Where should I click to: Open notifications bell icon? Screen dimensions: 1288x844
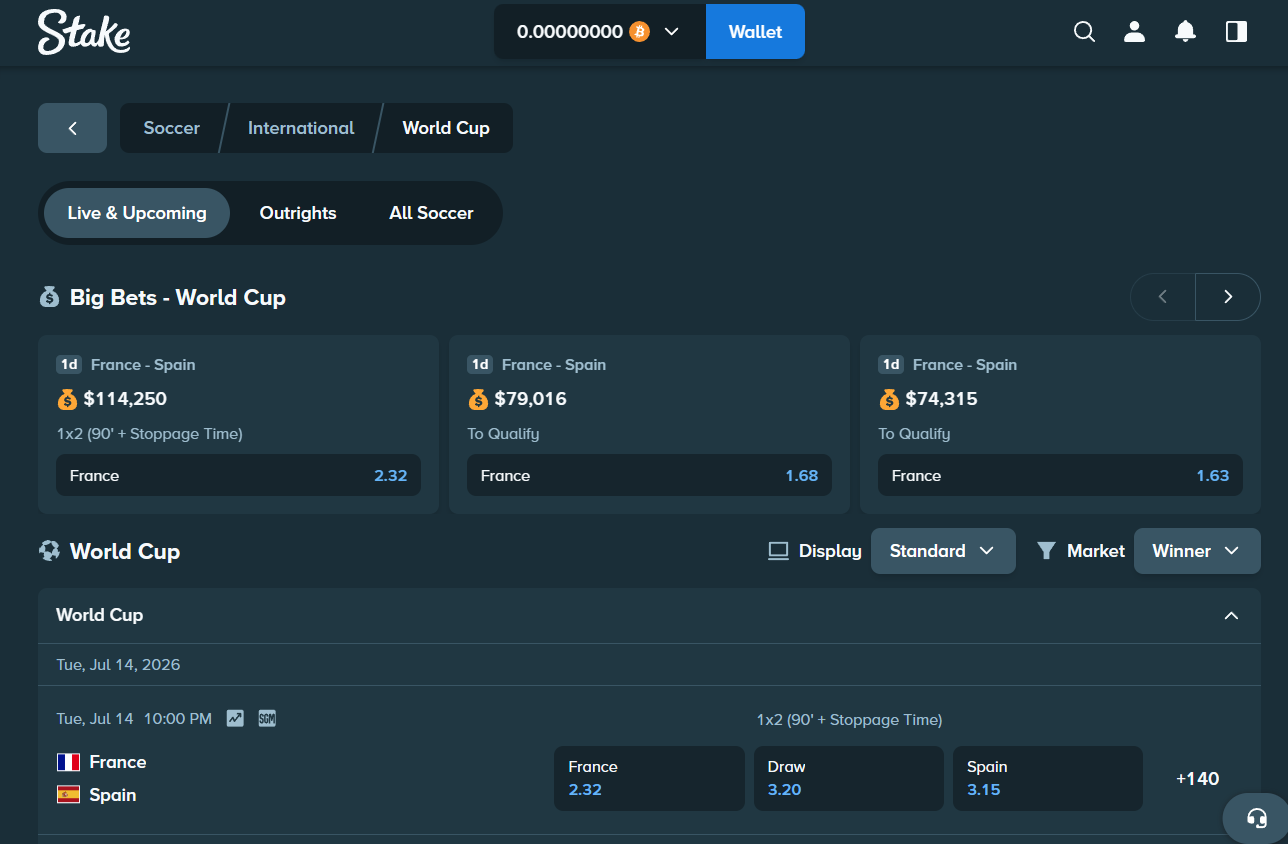[x=1185, y=32]
